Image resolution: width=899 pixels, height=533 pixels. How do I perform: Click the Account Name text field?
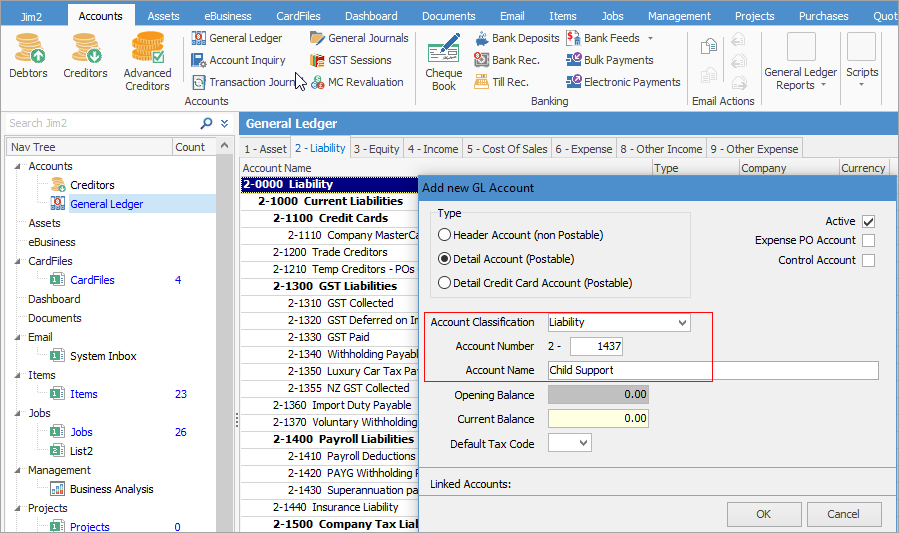click(x=712, y=370)
